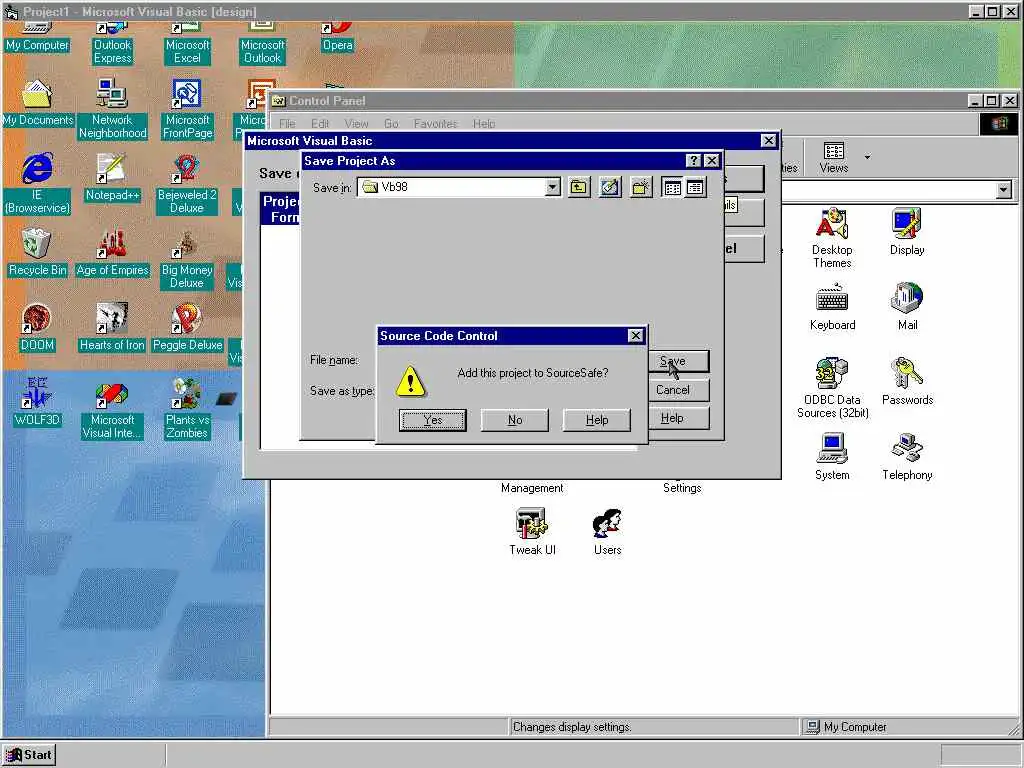Open the Save in Vb98 dropdown

click(x=552, y=187)
